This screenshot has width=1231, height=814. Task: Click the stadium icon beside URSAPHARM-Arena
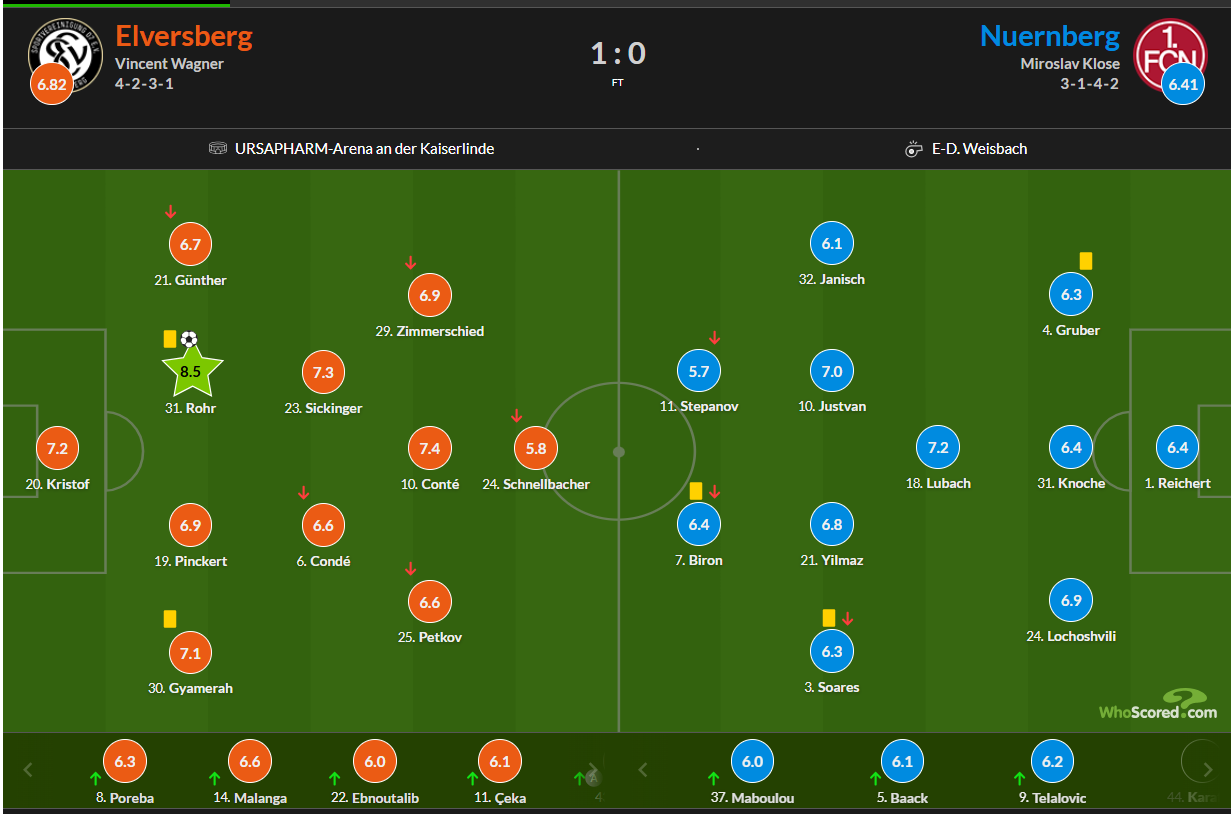218,149
